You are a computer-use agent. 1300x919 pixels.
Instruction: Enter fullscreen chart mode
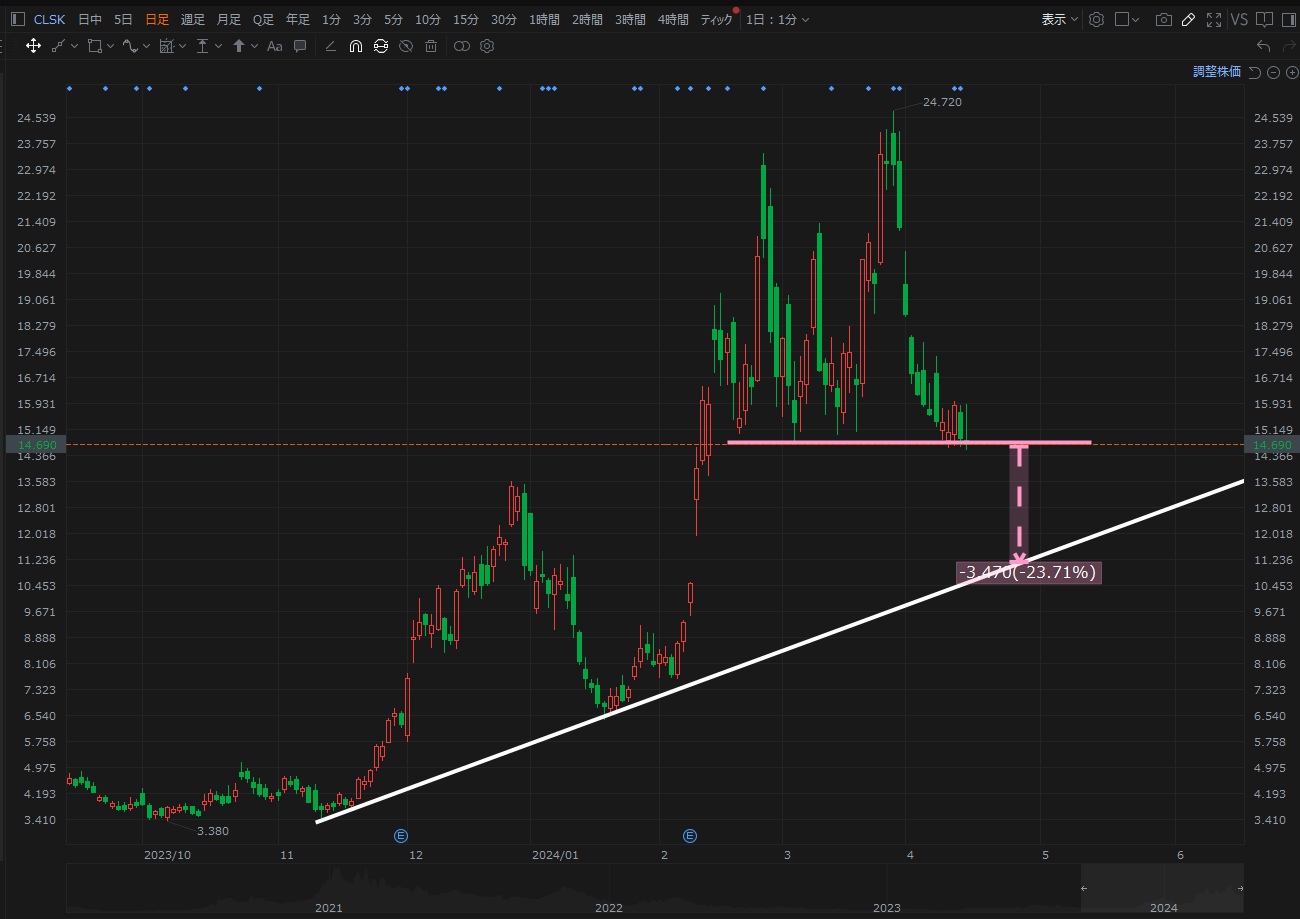[x=1214, y=19]
